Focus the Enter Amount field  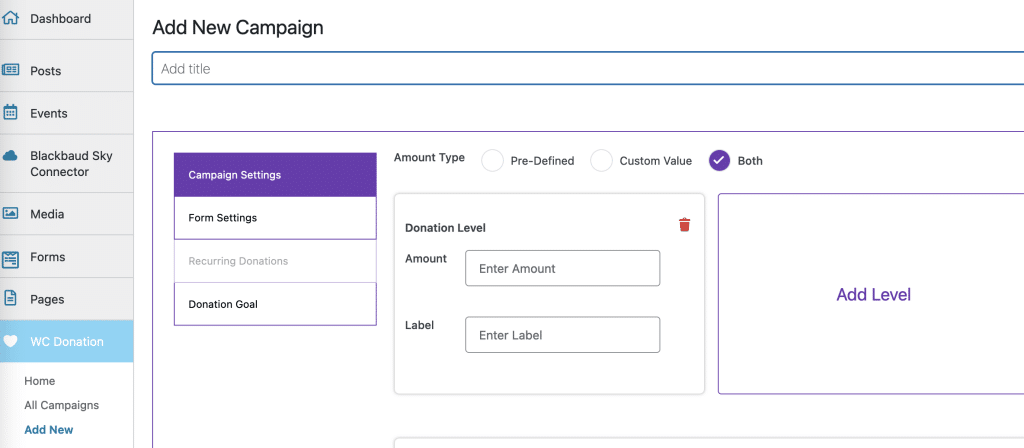[562, 268]
